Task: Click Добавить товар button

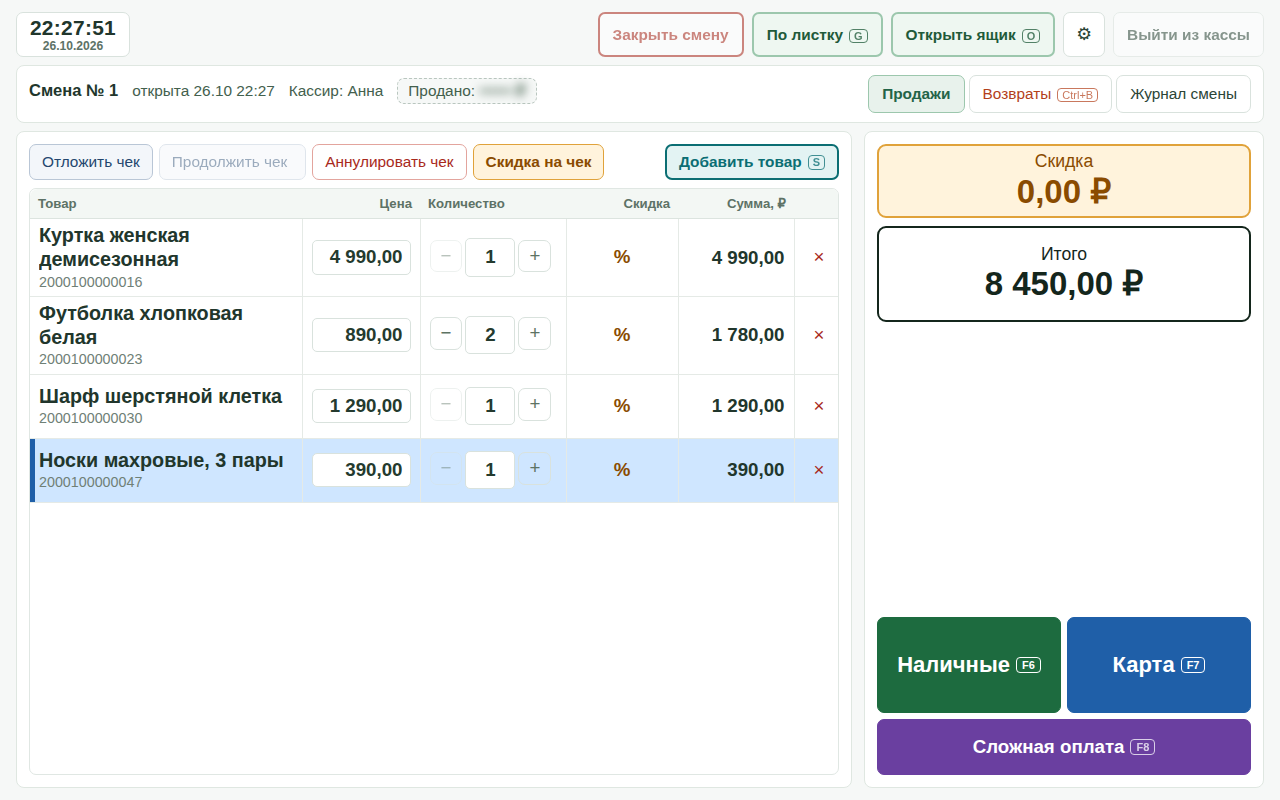Action: [752, 162]
